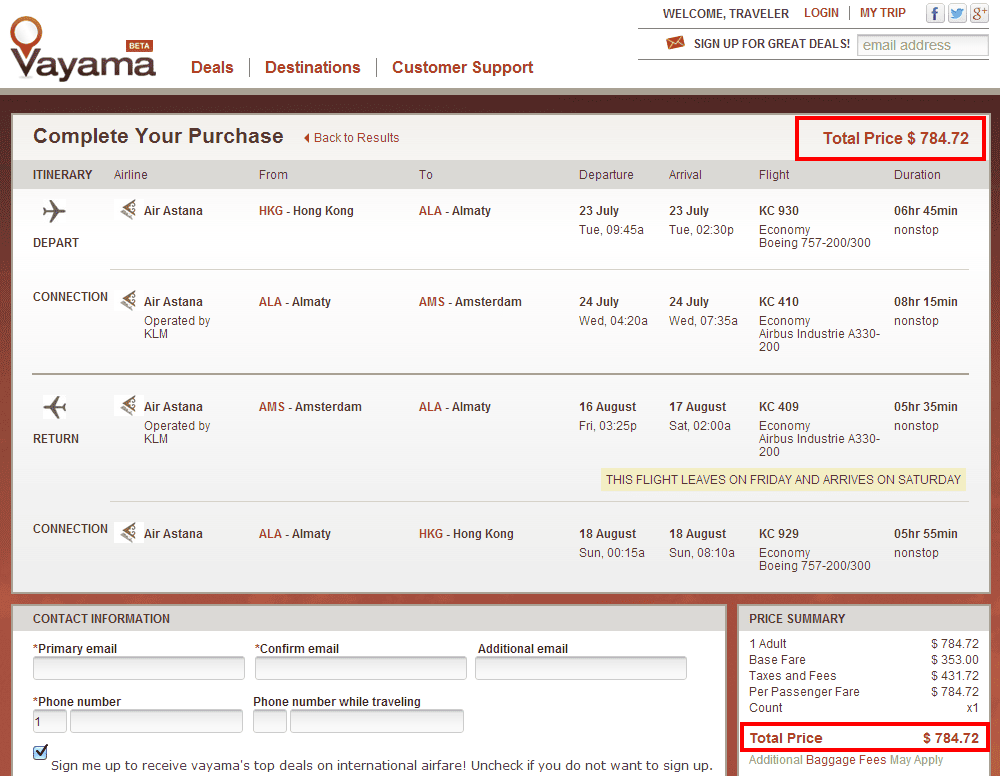Click the return airplane icon
The height and width of the screenshot is (776, 1000).
(x=55, y=407)
